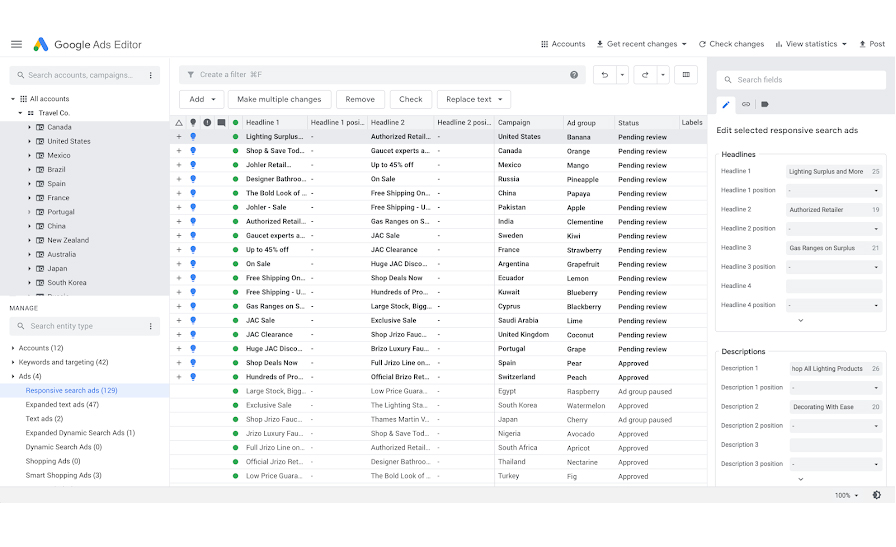
Task: Sort by the error exclamation column
Action: pos(207,122)
